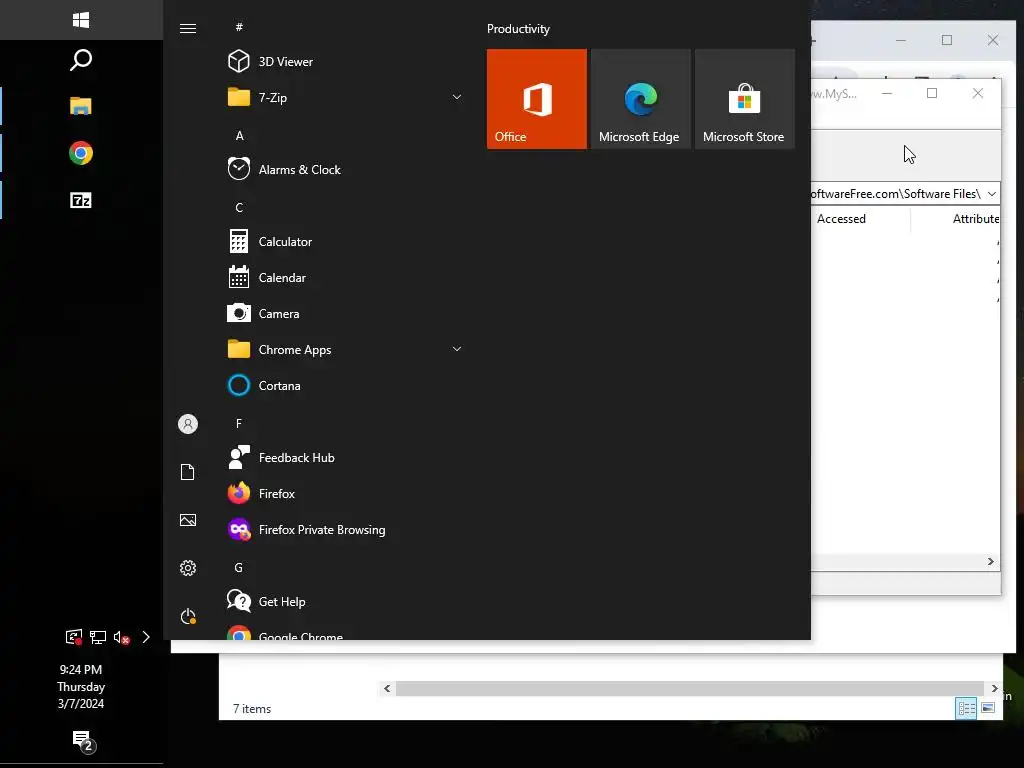Open Feedback Hub
Image resolution: width=1024 pixels, height=768 pixels.
[344, 458]
